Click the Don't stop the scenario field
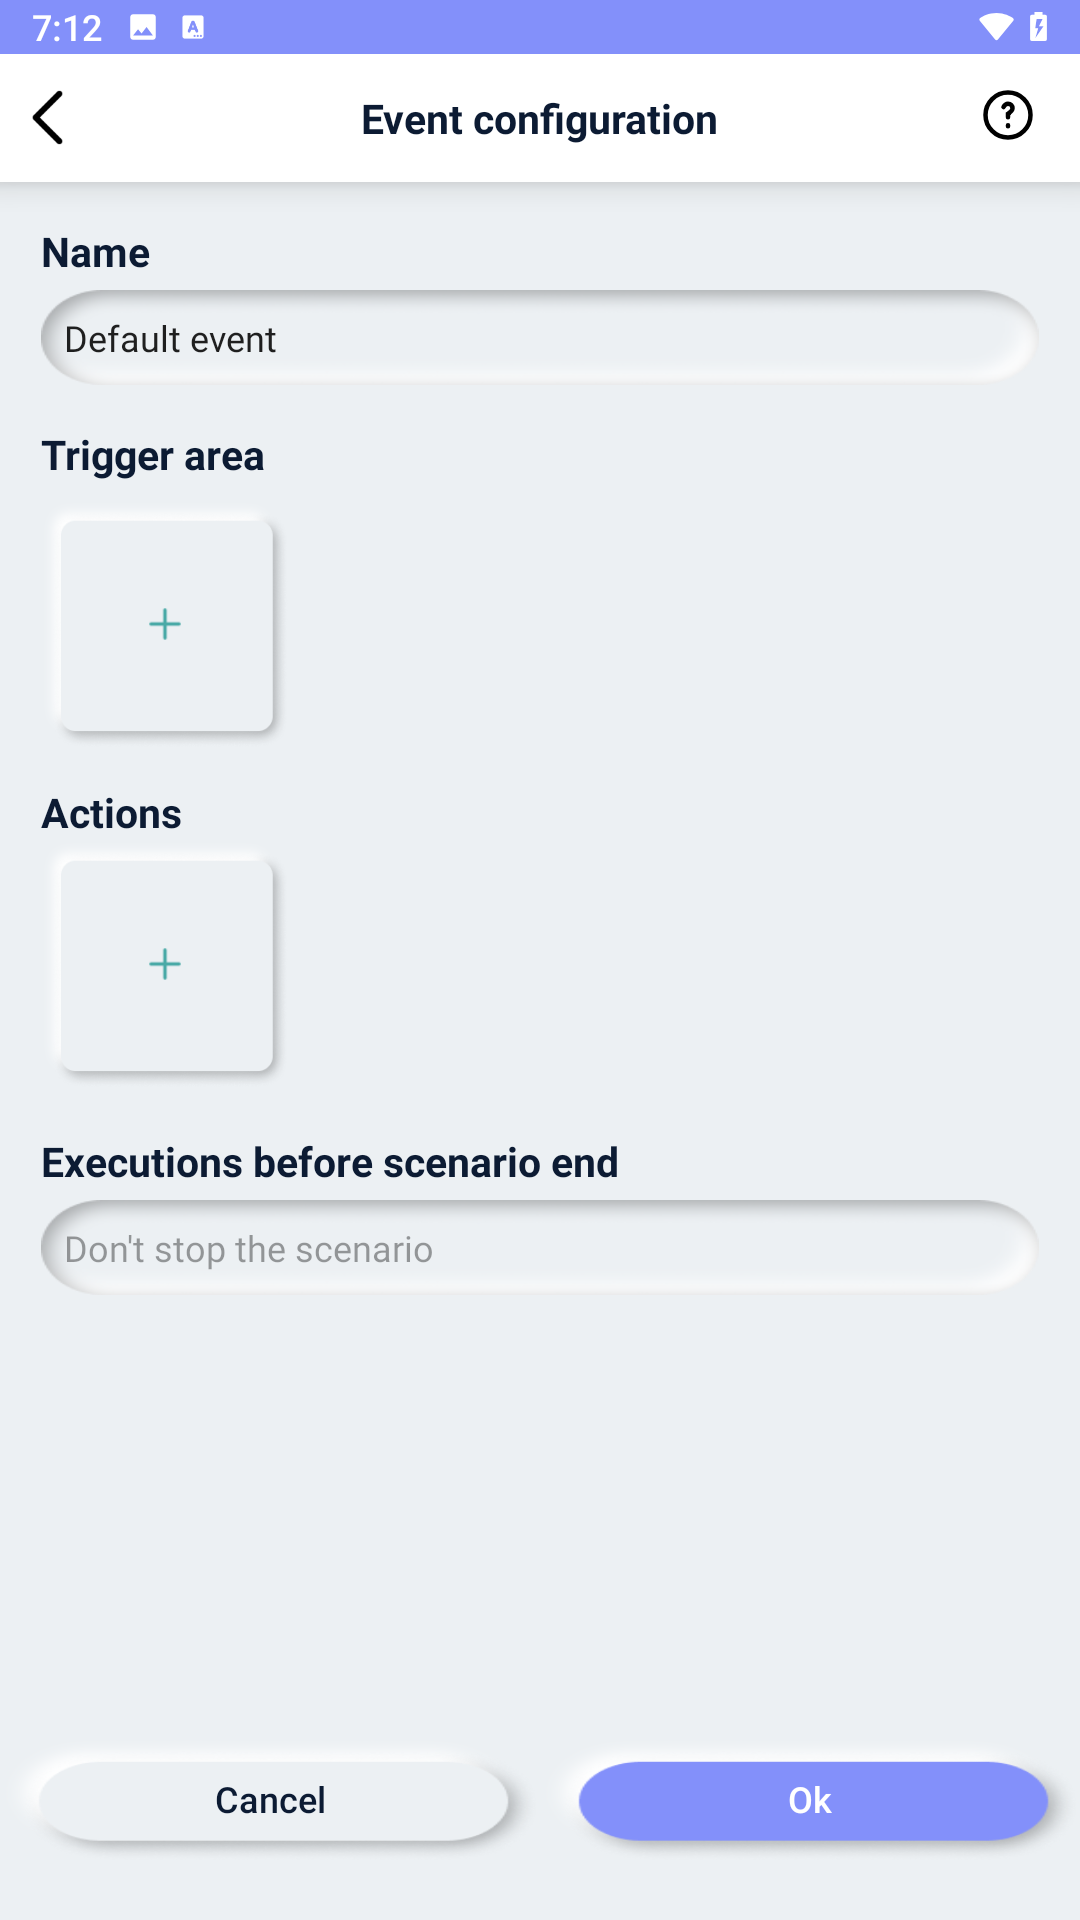 point(540,1248)
